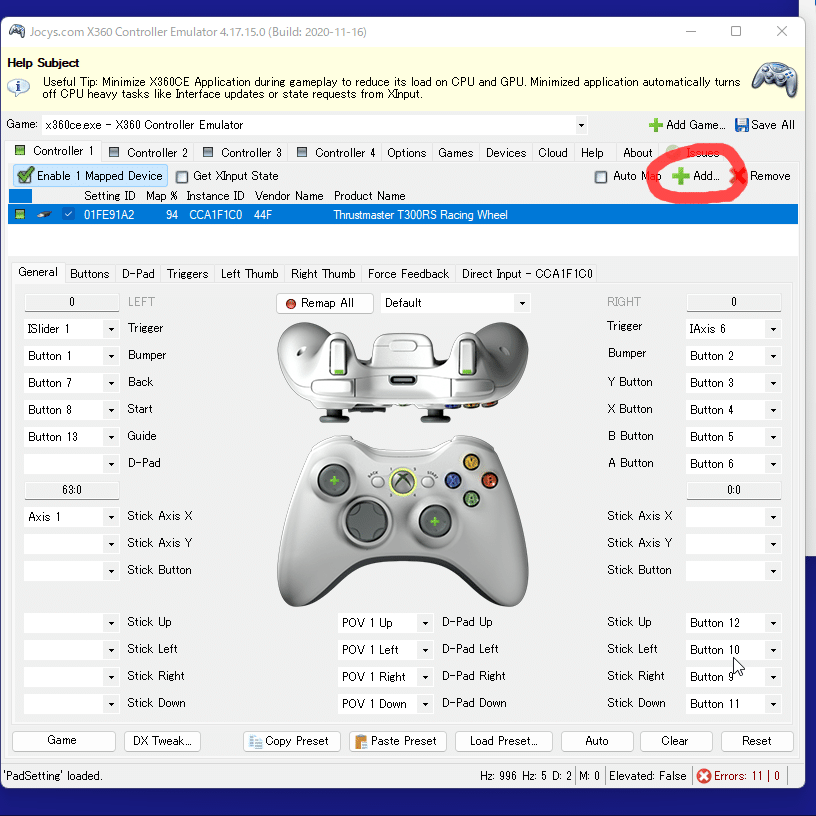Open D-Pad Up POV 1 Up dropdown
816x816 pixels.
(425, 623)
